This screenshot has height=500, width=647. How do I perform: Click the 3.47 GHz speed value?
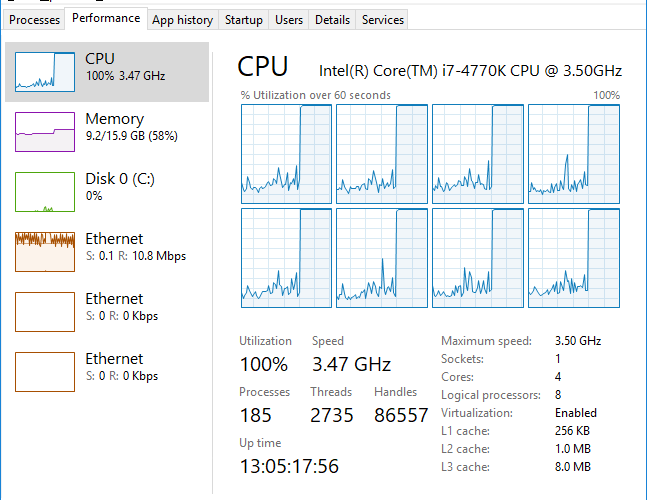pos(351,364)
